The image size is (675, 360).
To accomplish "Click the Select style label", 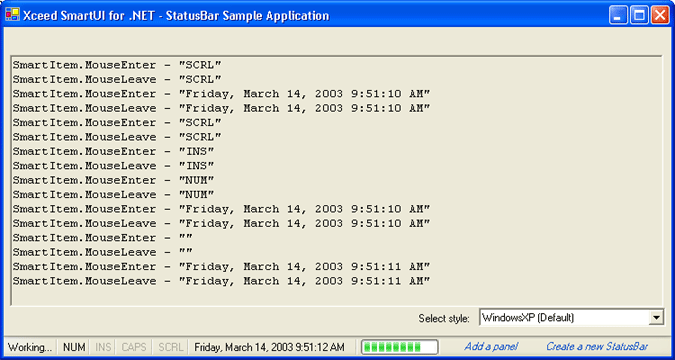I will point(444,319).
